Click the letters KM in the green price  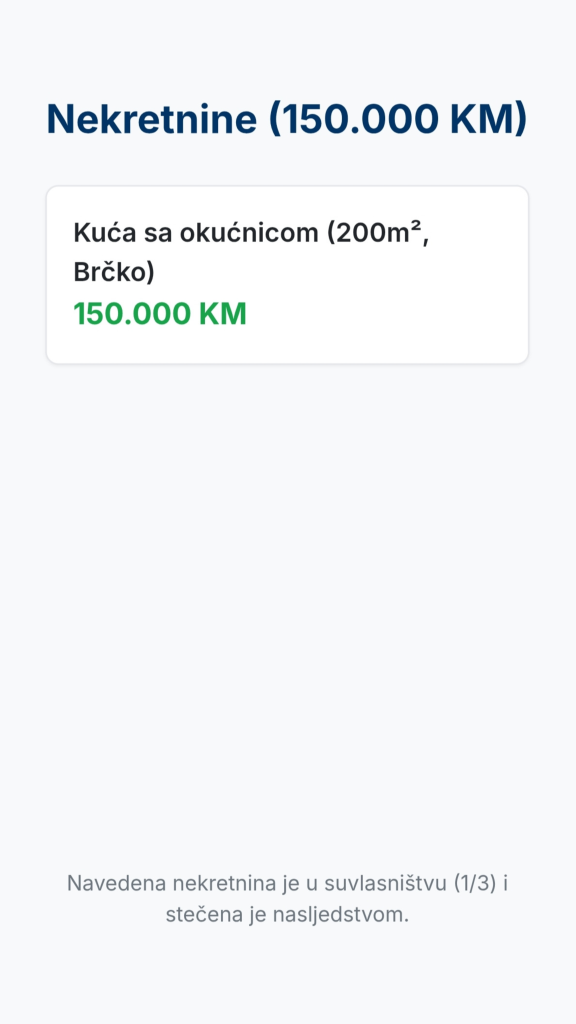click(x=223, y=314)
